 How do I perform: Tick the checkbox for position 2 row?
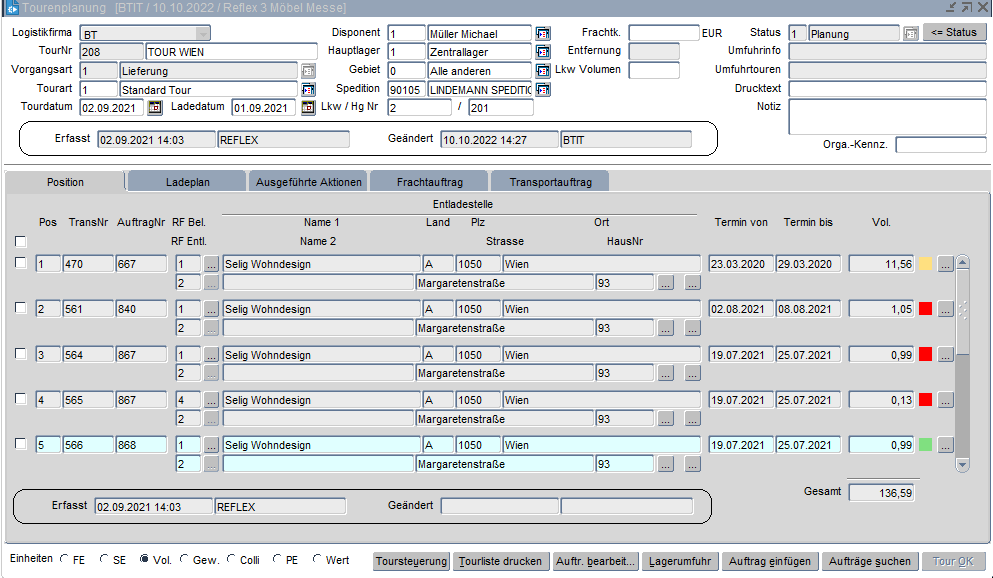[21, 308]
